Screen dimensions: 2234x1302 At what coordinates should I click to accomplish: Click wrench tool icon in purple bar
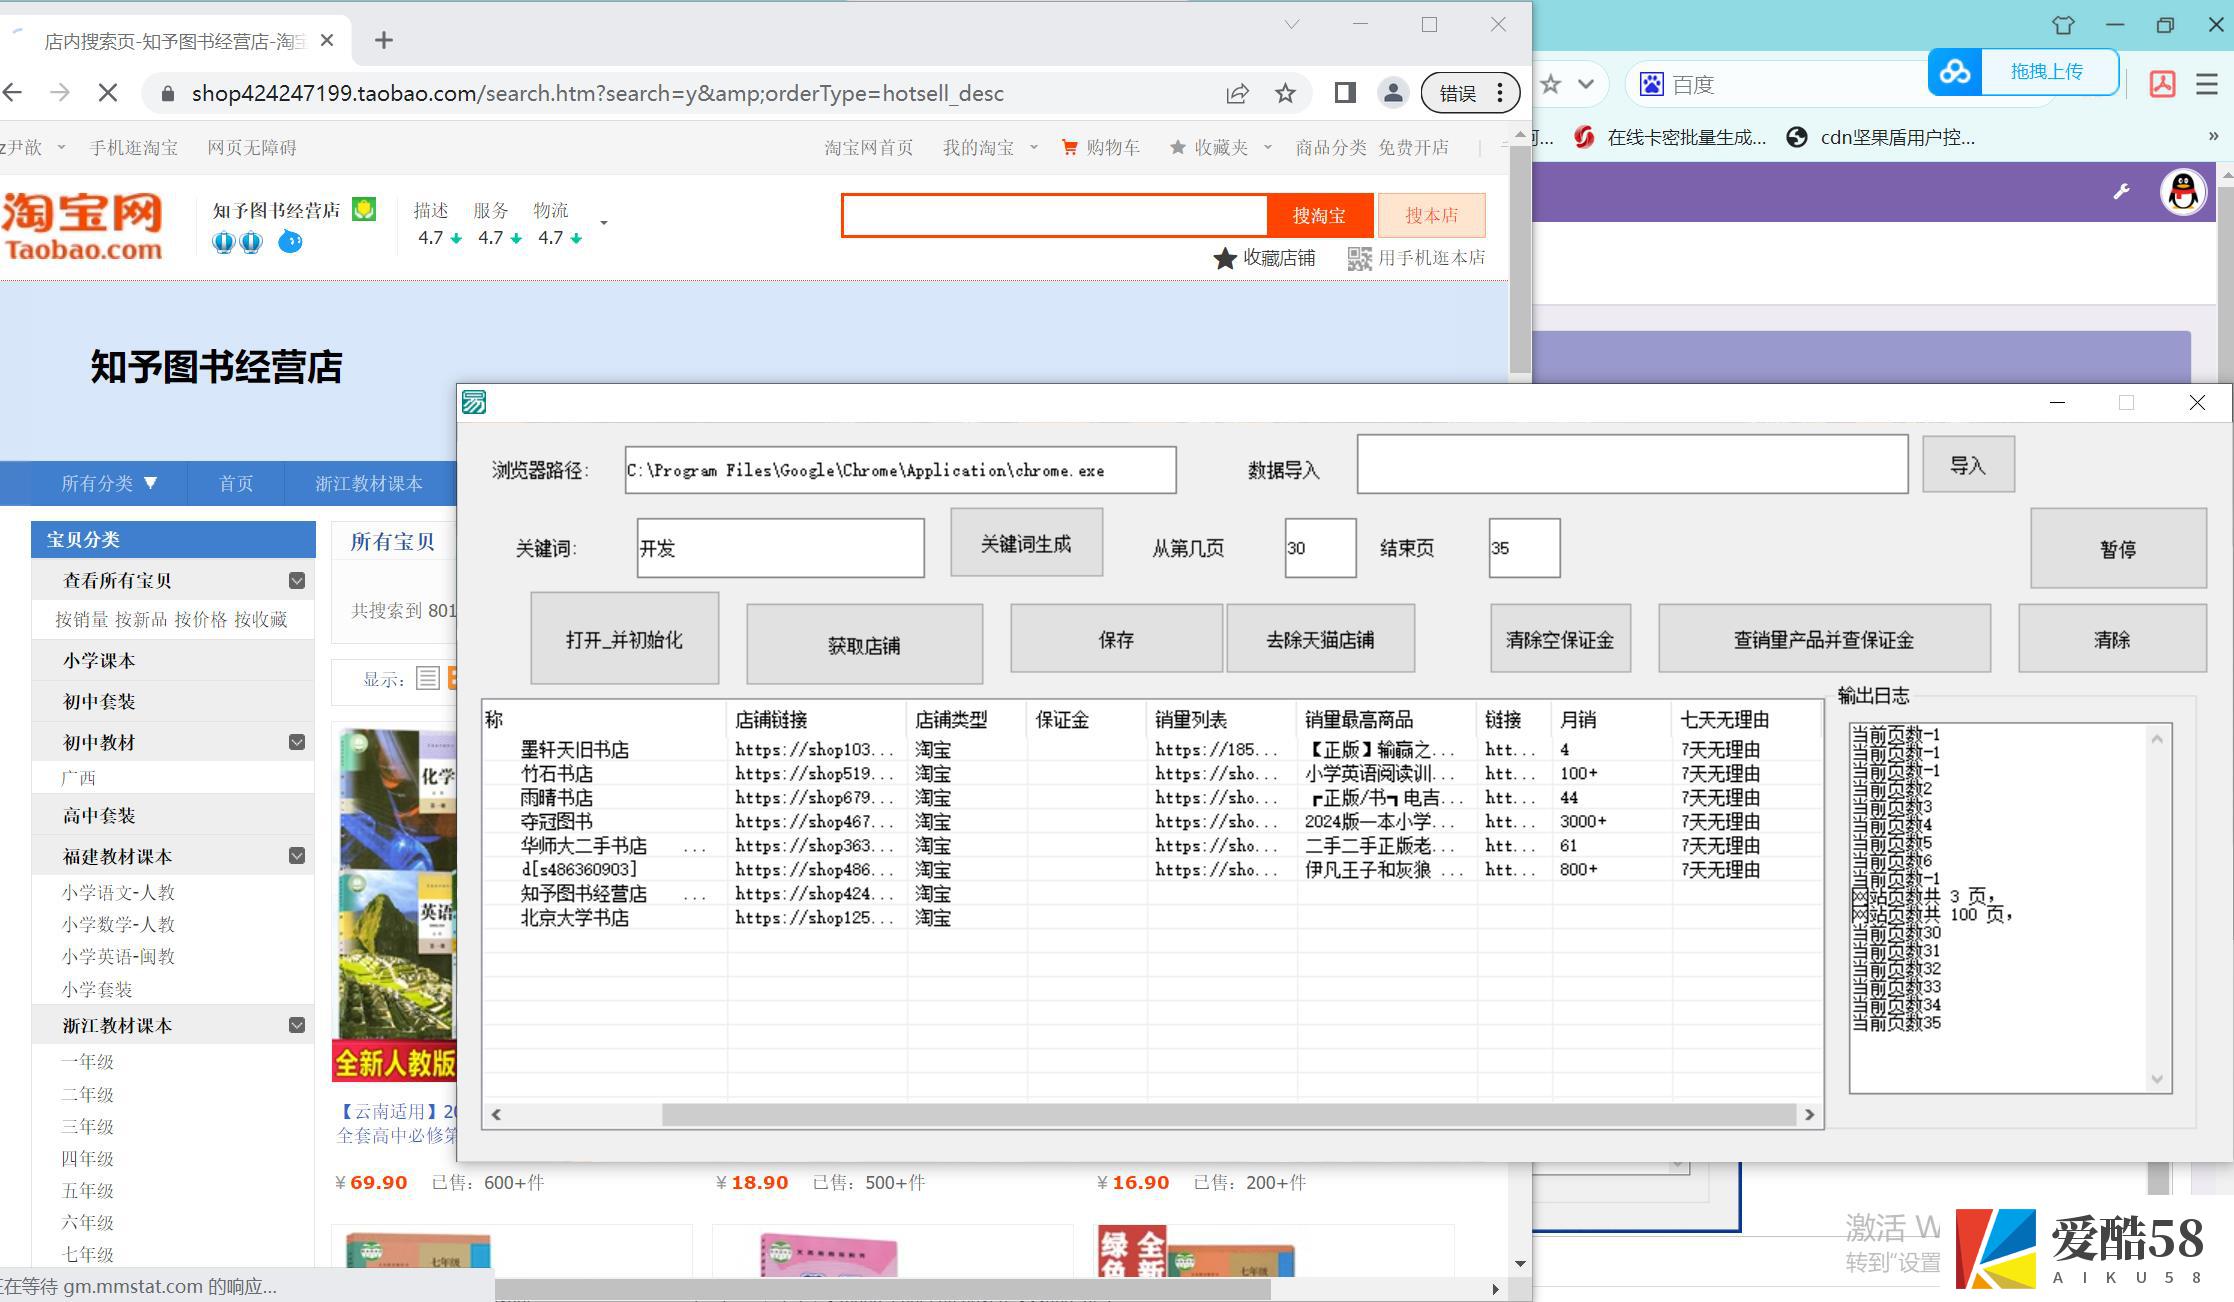pos(2120,191)
